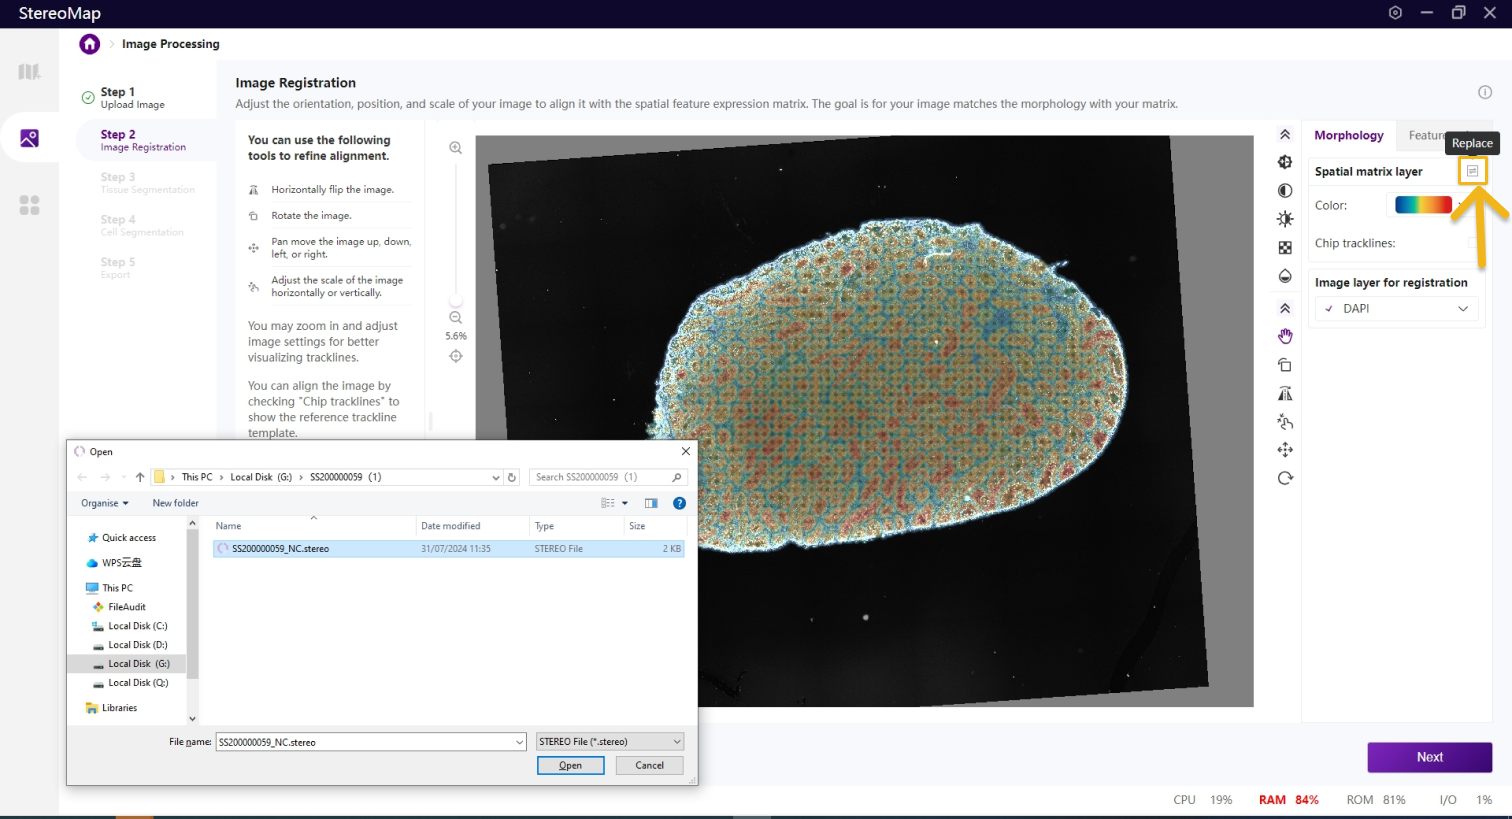Click the zoom in magnifier icon

(x=456, y=148)
